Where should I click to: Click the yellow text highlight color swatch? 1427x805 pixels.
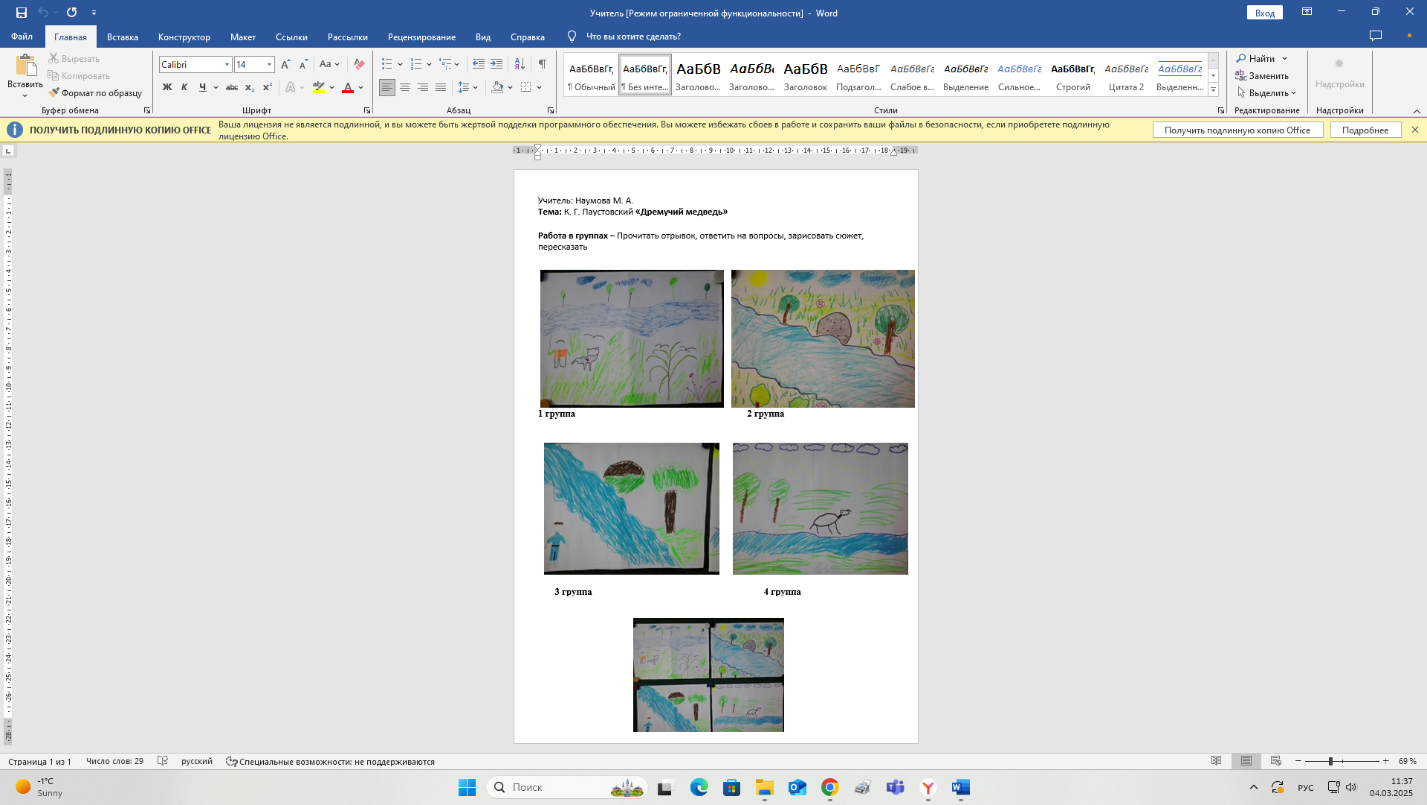click(x=318, y=87)
